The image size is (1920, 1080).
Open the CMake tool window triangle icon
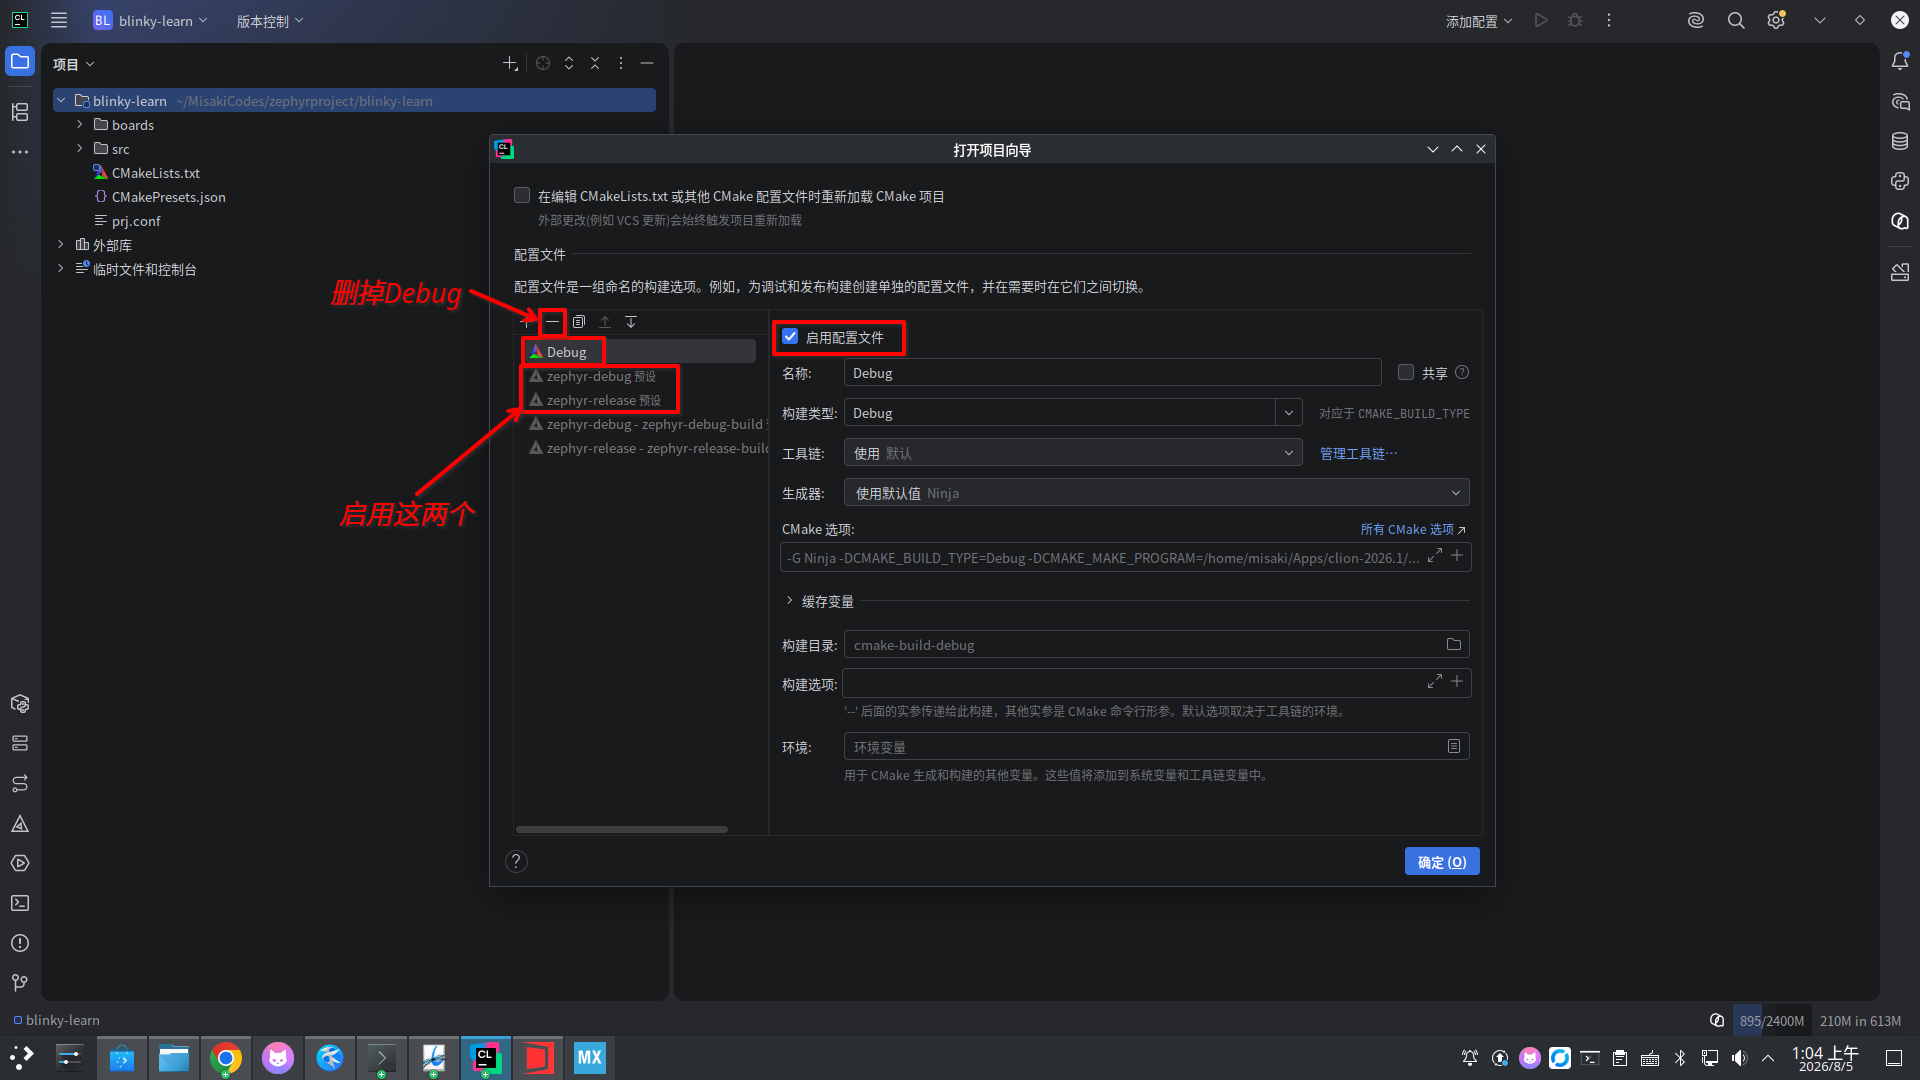point(20,824)
